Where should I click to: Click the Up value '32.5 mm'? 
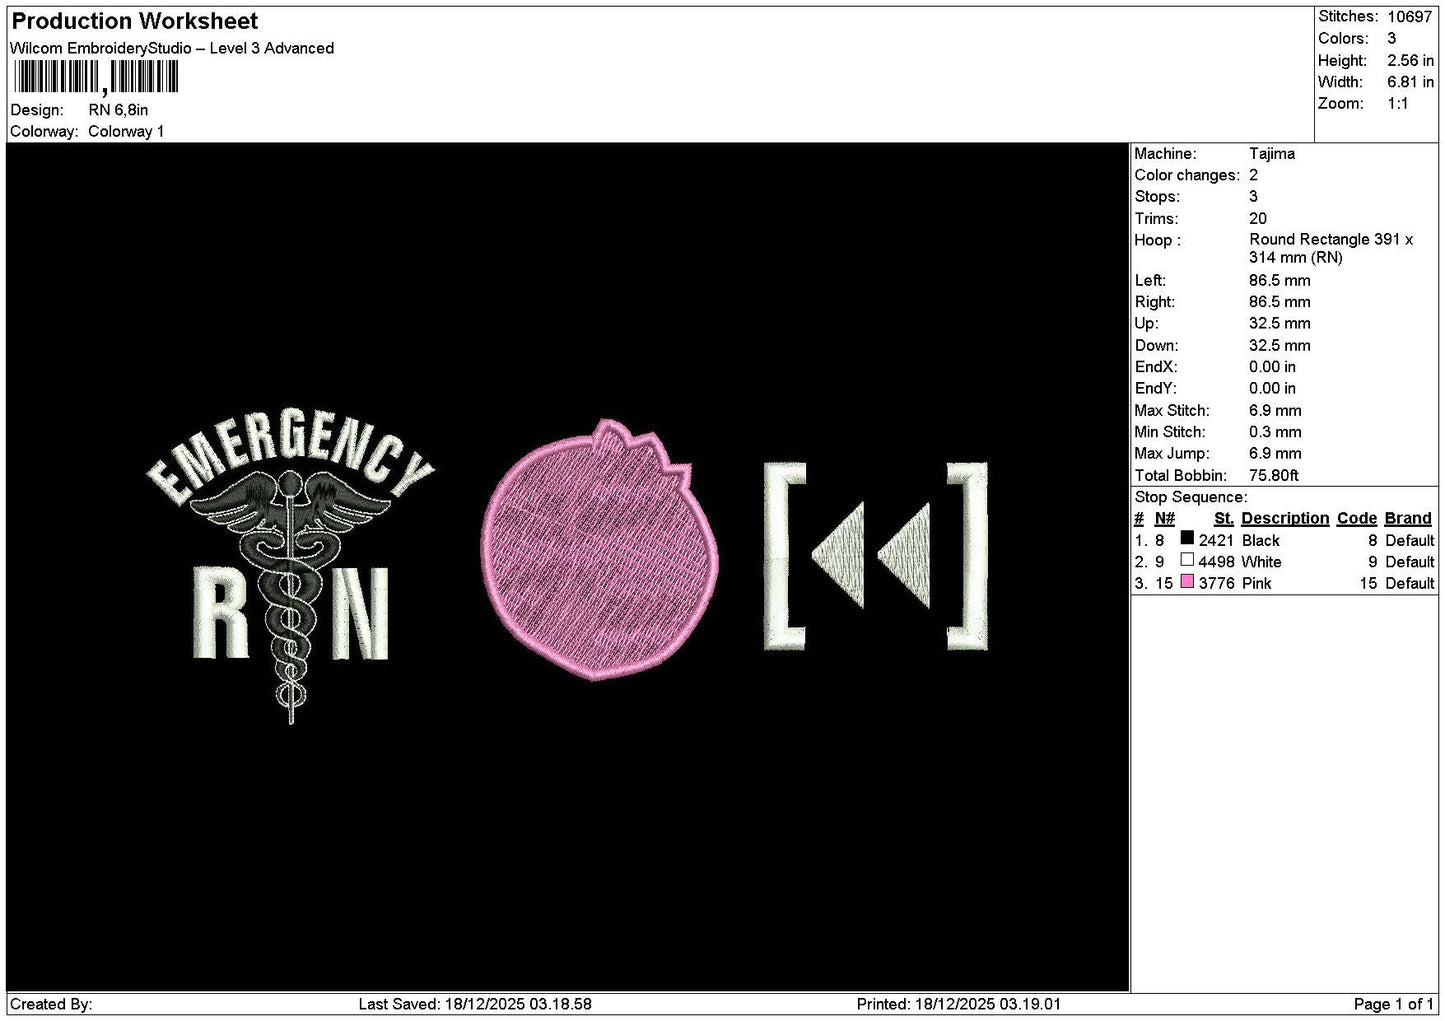1280,323
